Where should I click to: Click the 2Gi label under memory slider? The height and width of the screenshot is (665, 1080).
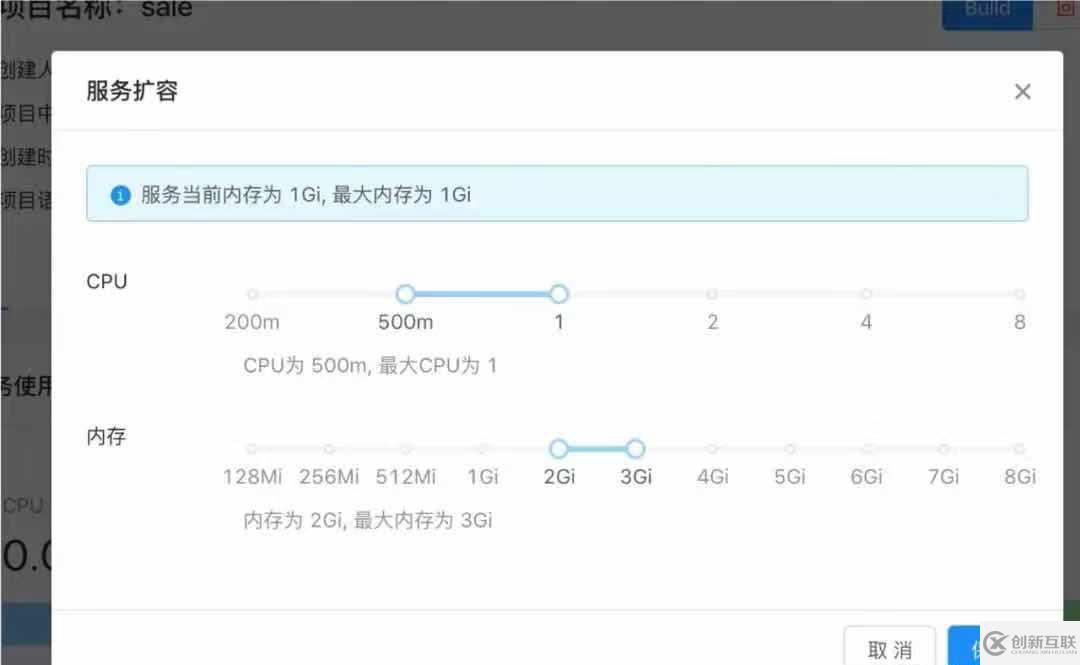pyautogui.click(x=559, y=476)
